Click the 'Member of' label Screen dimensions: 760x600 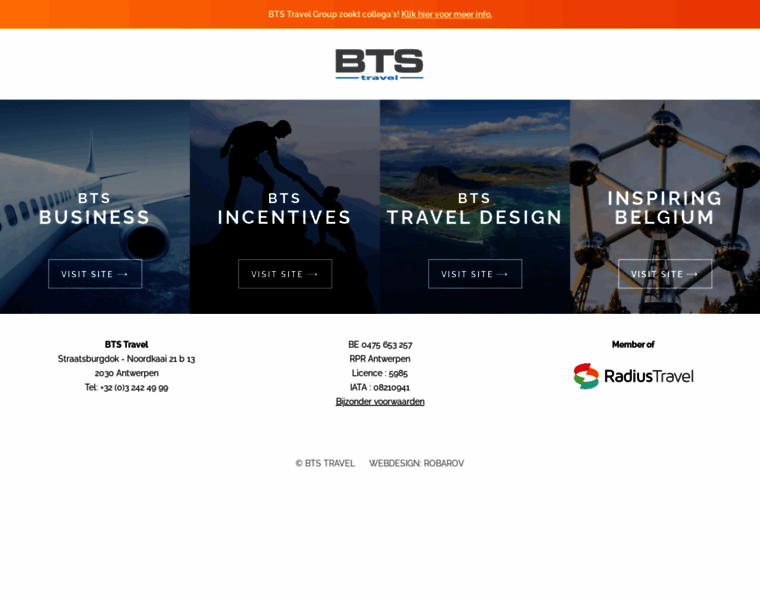coord(633,345)
